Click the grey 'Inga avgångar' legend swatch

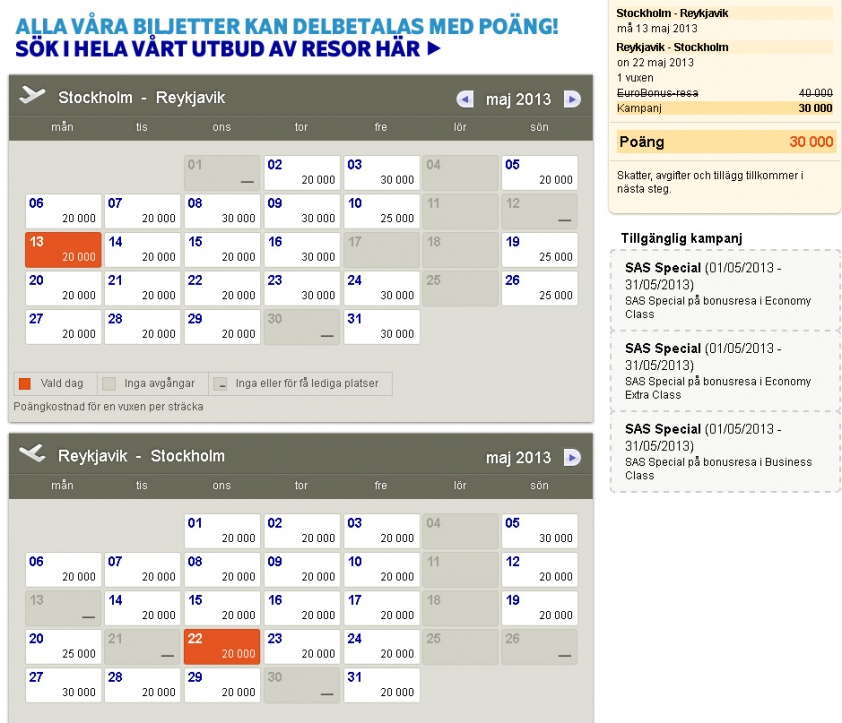pyautogui.click(x=109, y=384)
